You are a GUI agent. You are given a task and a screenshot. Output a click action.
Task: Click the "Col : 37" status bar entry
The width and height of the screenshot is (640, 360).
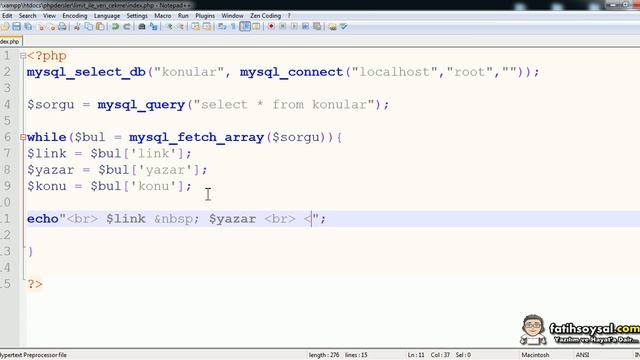click(x=440, y=355)
